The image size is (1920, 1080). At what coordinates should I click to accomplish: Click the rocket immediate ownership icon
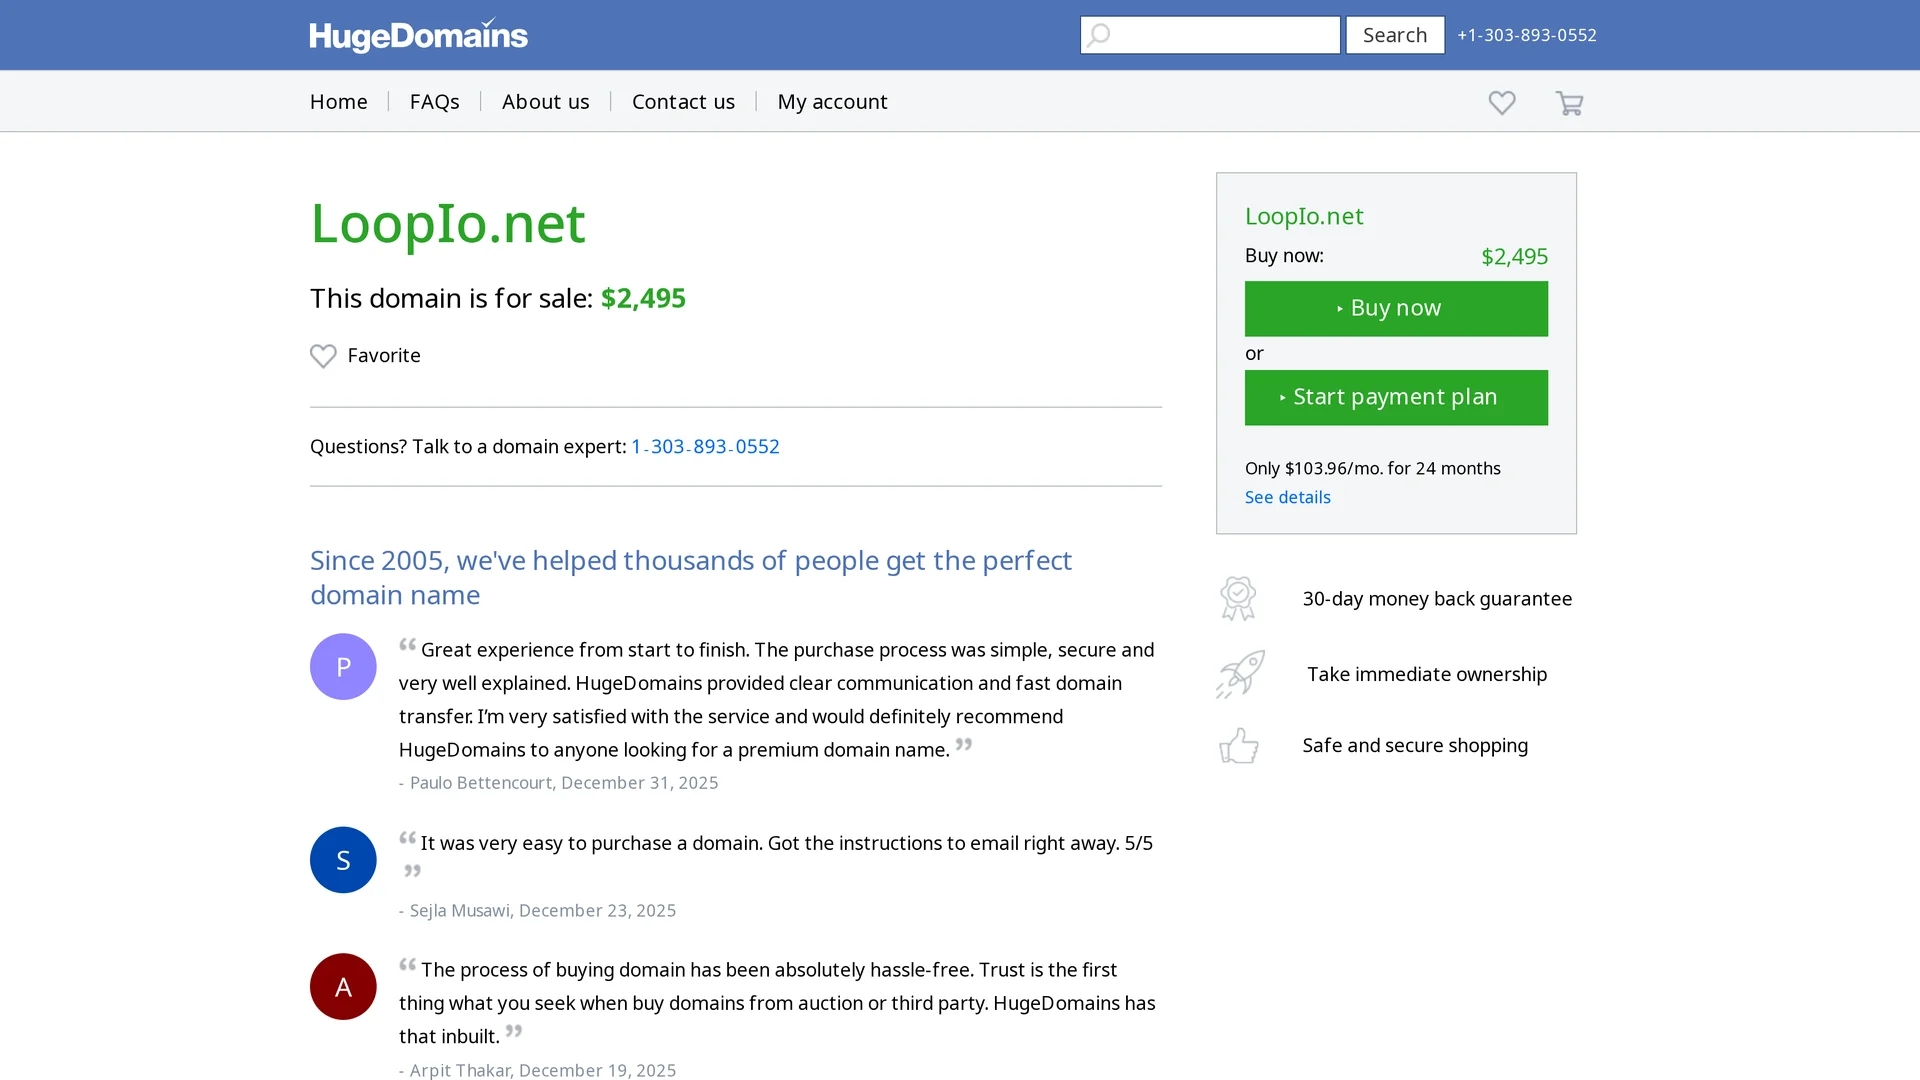coord(1240,674)
